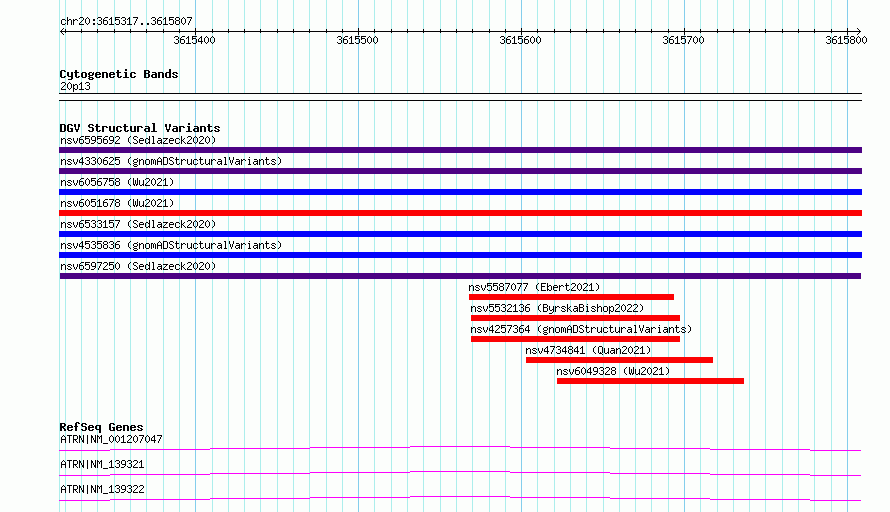890x512 pixels.
Task: Click the nsv6049328 (Wu2021) label
Action: 613,371
